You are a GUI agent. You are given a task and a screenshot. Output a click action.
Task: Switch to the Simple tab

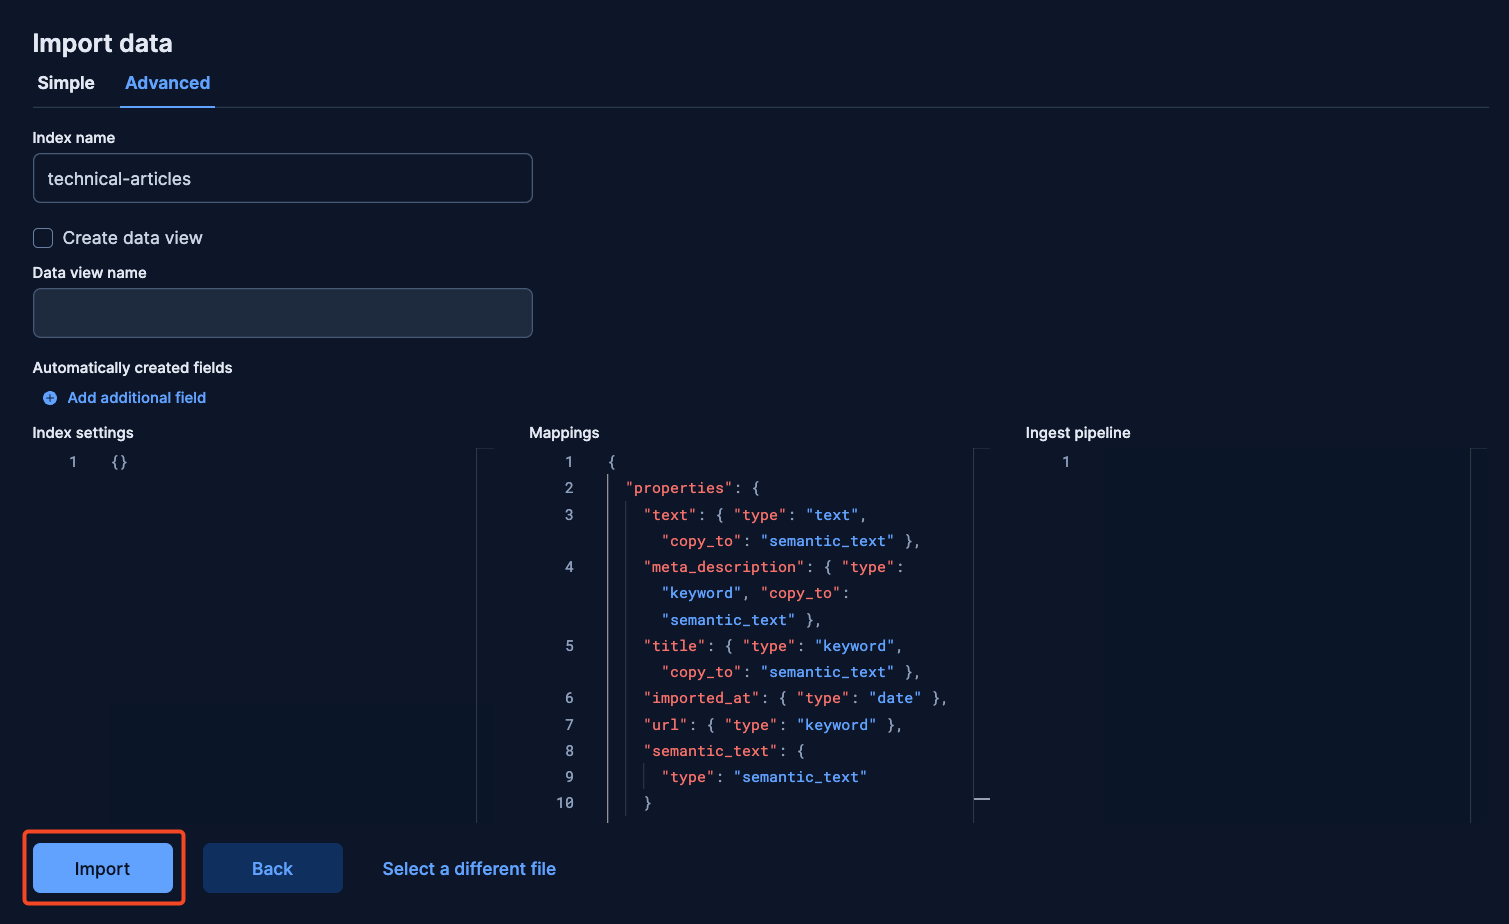tap(66, 83)
